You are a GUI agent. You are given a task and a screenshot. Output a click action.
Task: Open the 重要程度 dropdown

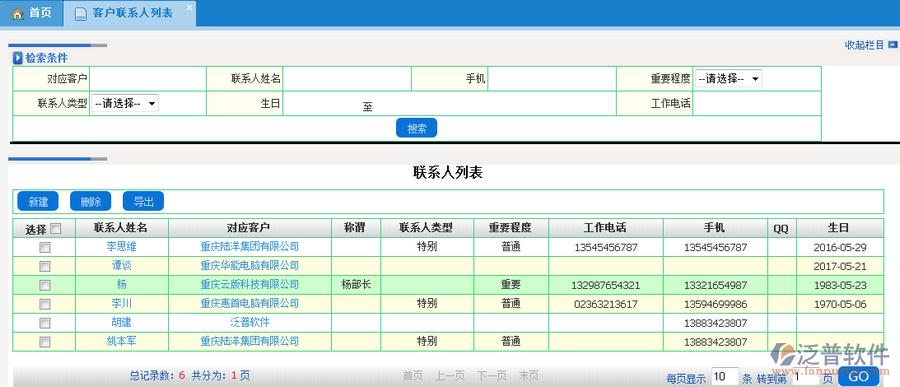click(728, 79)
